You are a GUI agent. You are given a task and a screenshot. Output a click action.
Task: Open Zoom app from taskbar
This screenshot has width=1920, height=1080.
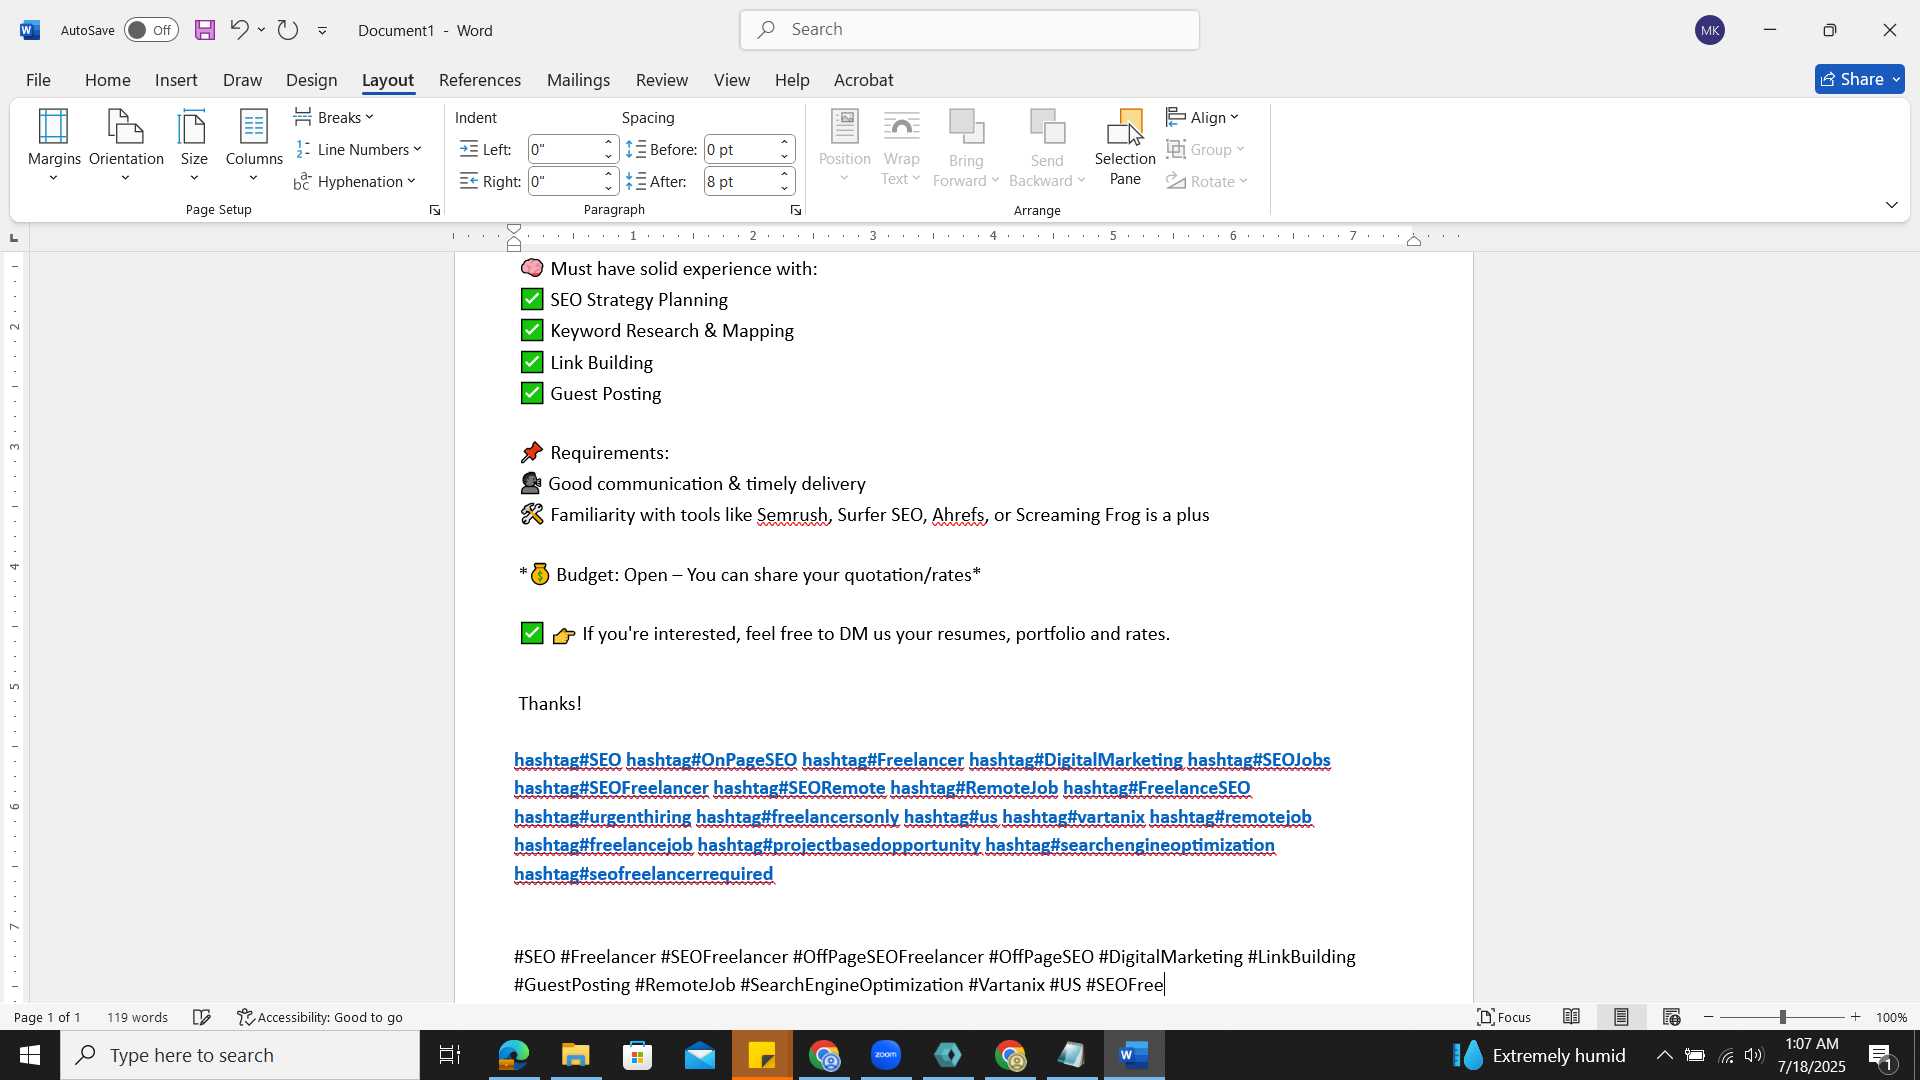pyautogui.click(x=886, y=1055)
